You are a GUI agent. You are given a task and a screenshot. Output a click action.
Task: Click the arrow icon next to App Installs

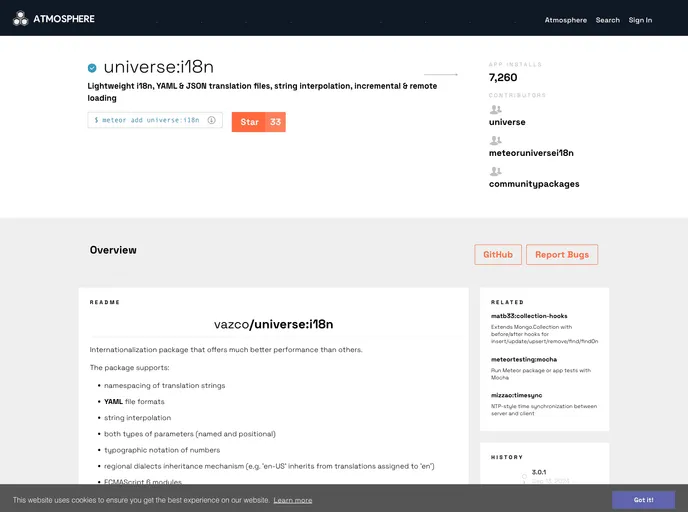pos(441,75)
